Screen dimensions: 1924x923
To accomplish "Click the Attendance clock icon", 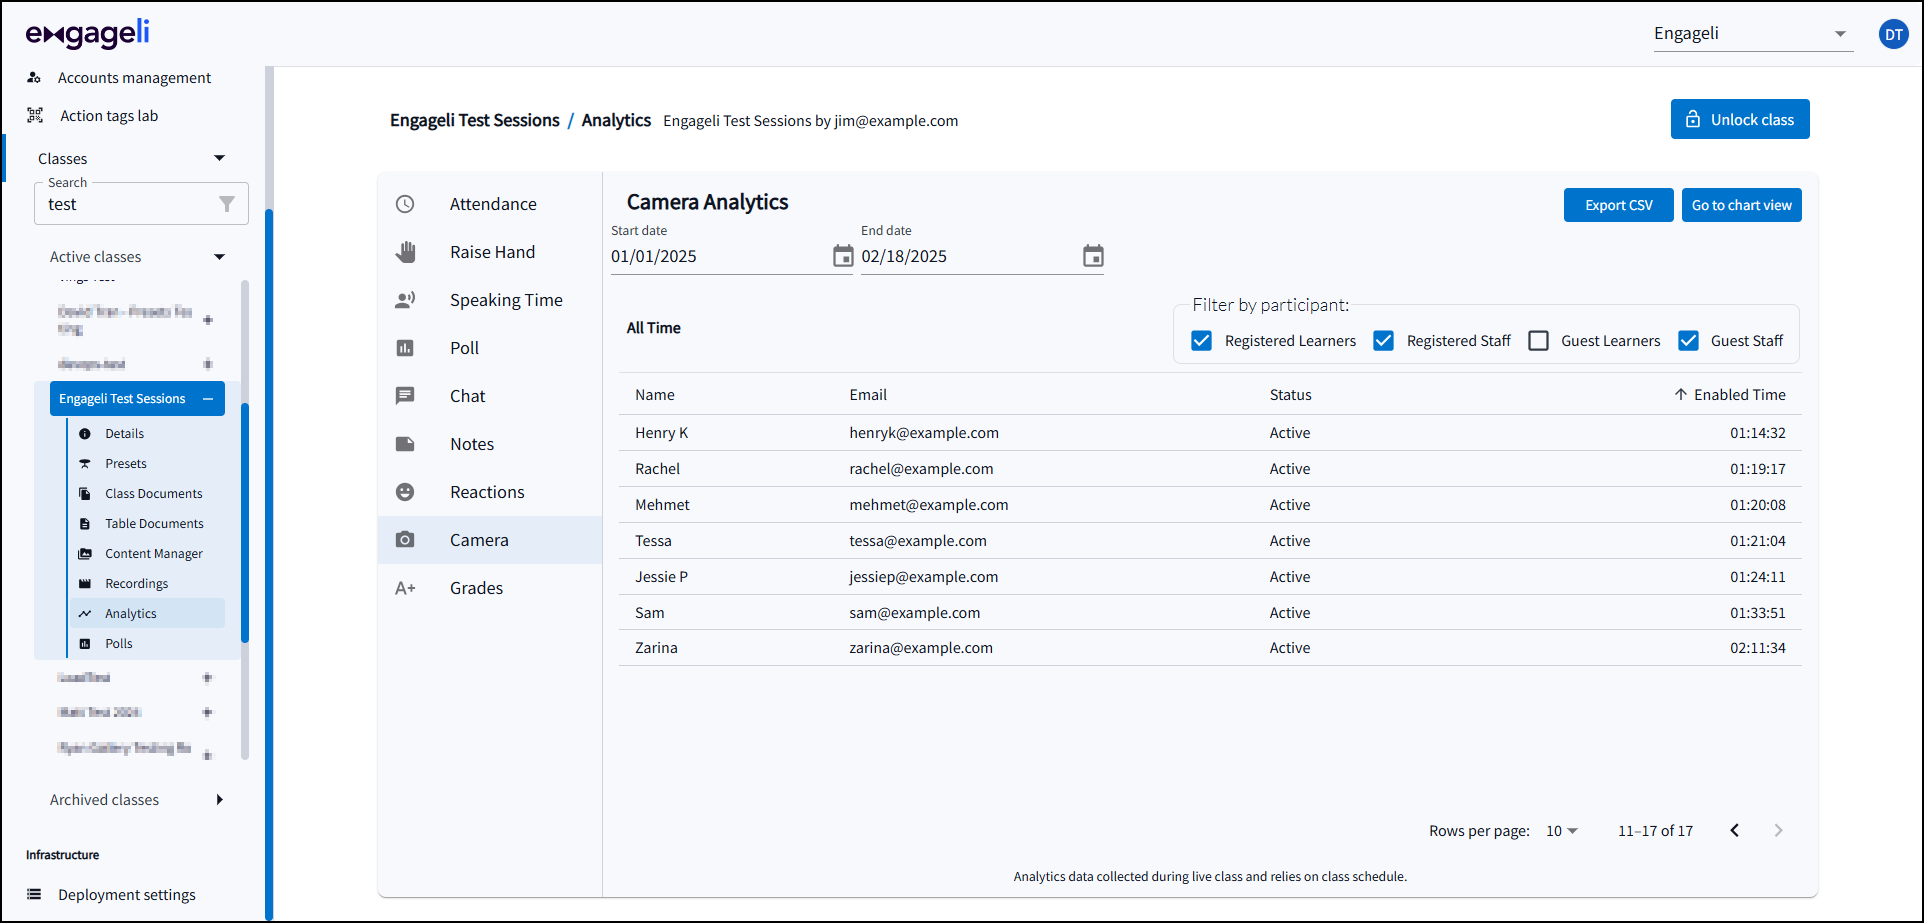I will point(405,204).
